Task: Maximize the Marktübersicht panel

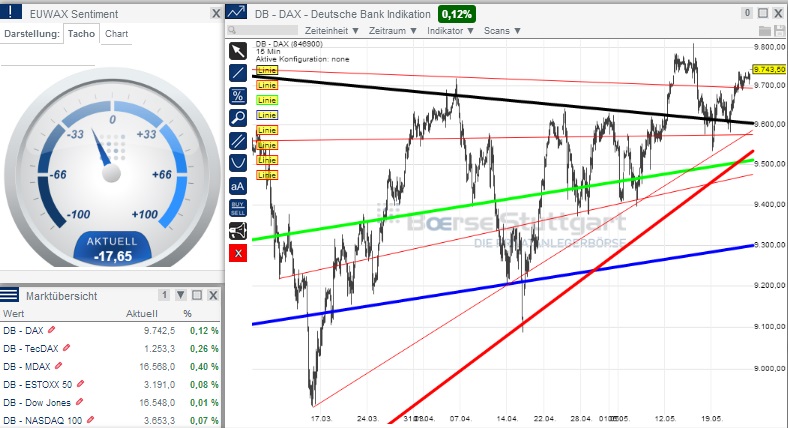Action: [x=197, y=295]
